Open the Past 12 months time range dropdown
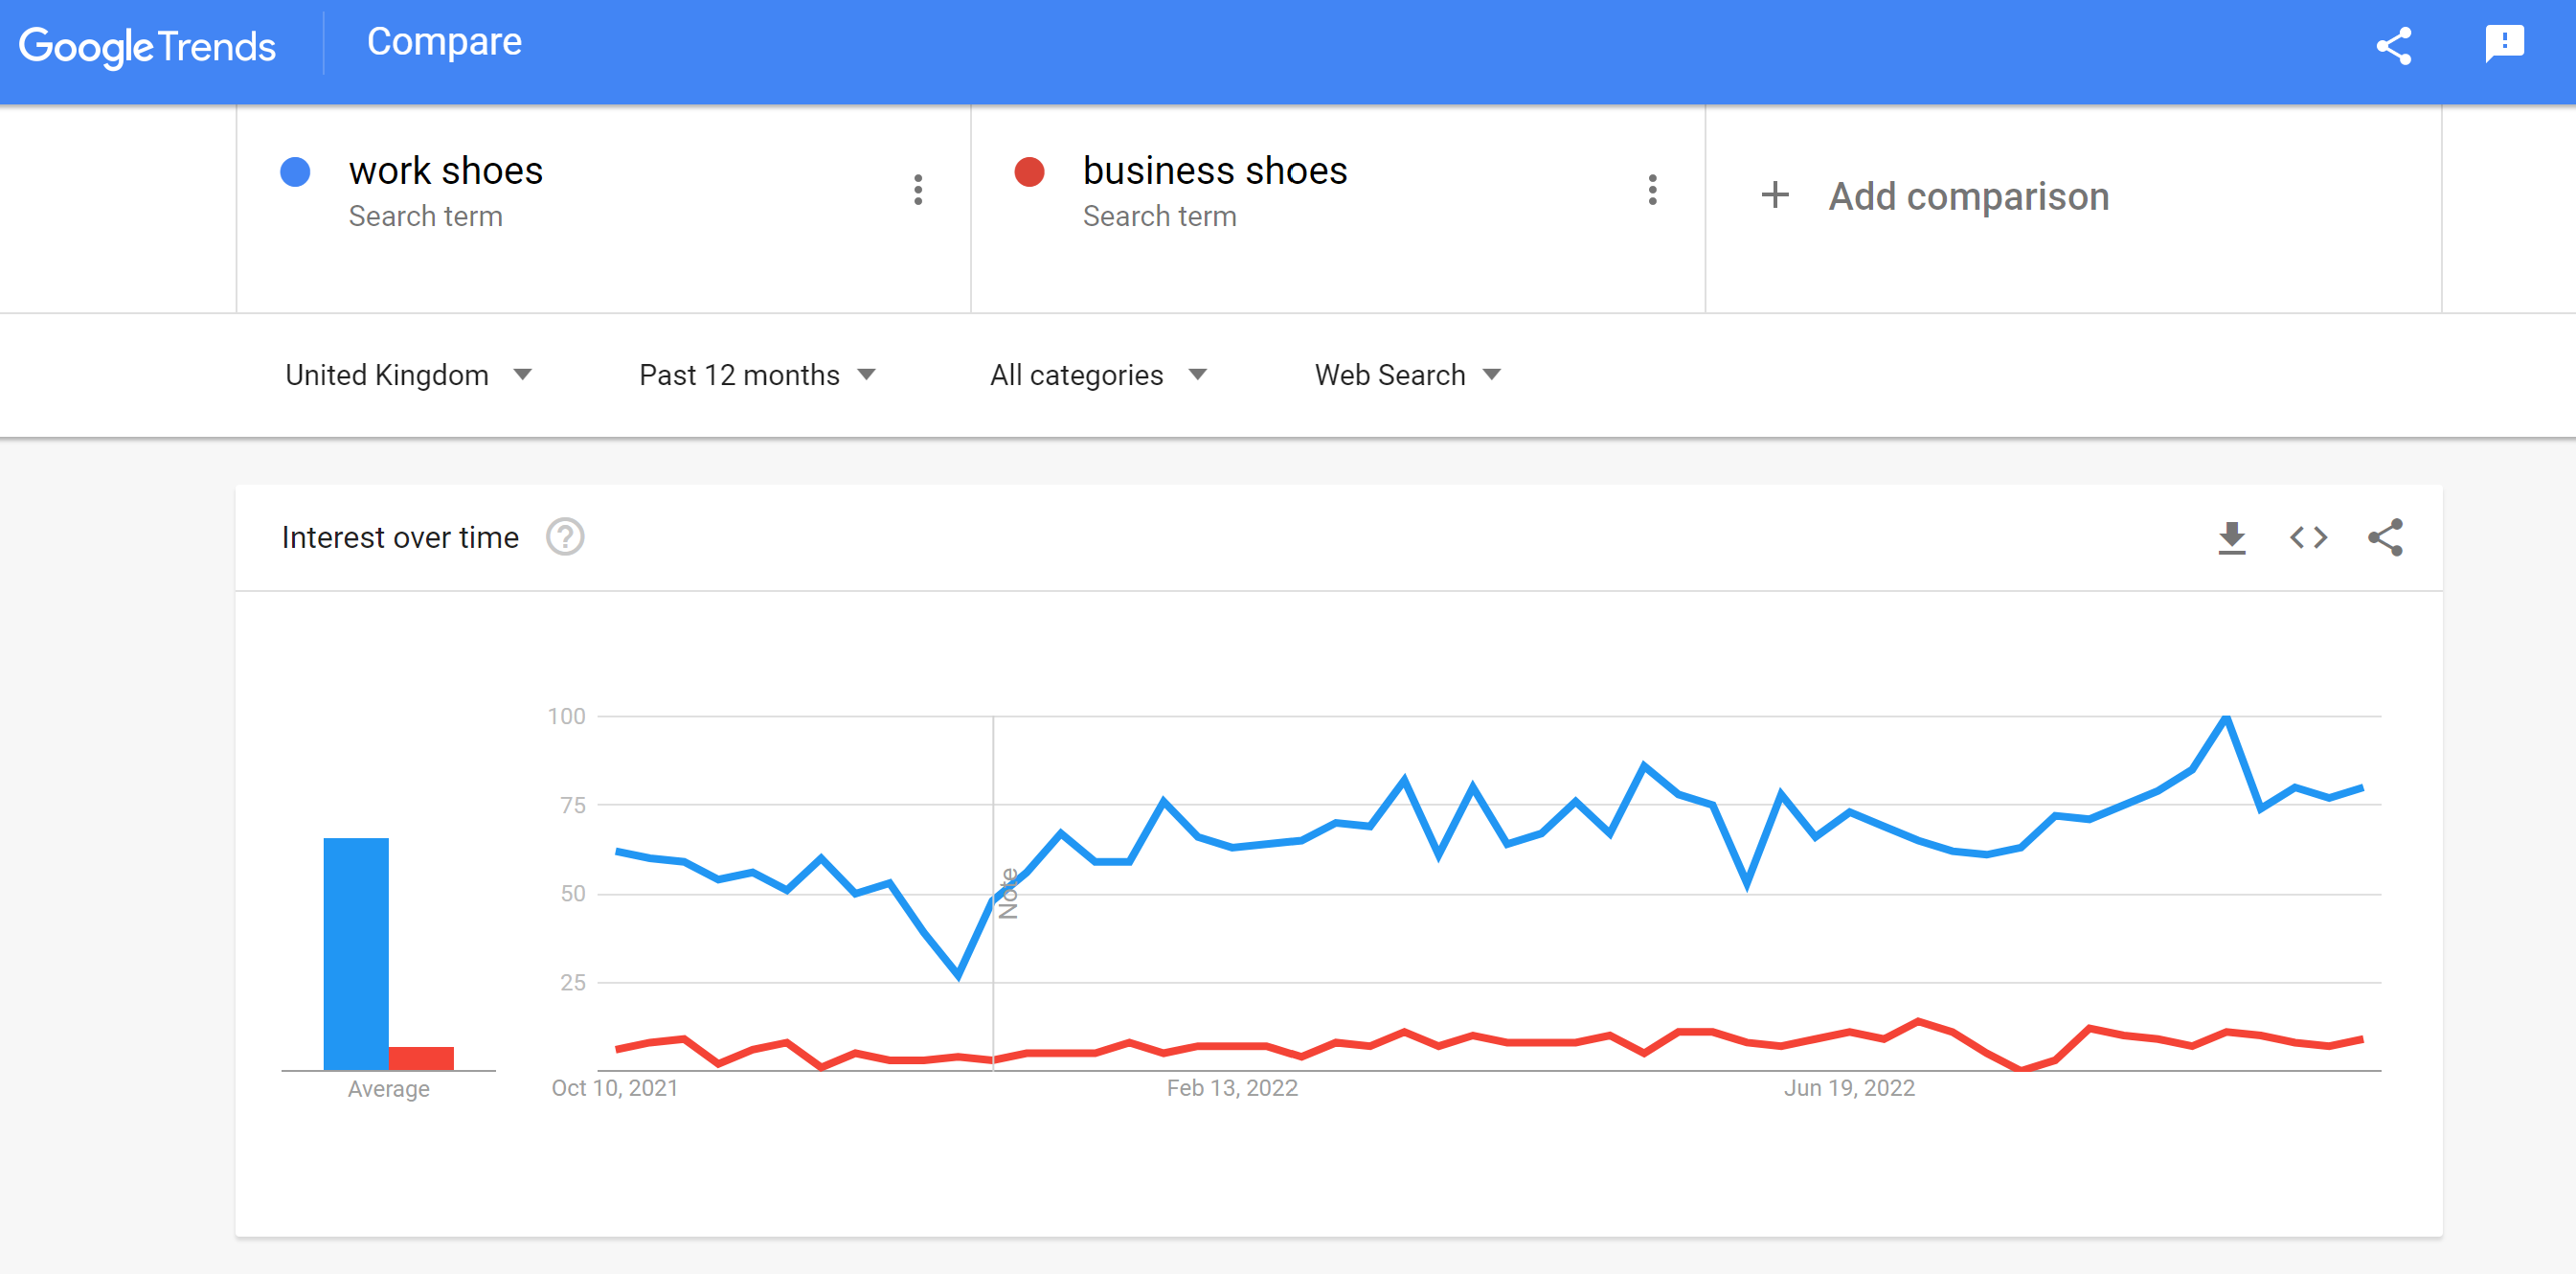Image resolution: width=2576 pixels, height=1274 pixels. (757, 375)
